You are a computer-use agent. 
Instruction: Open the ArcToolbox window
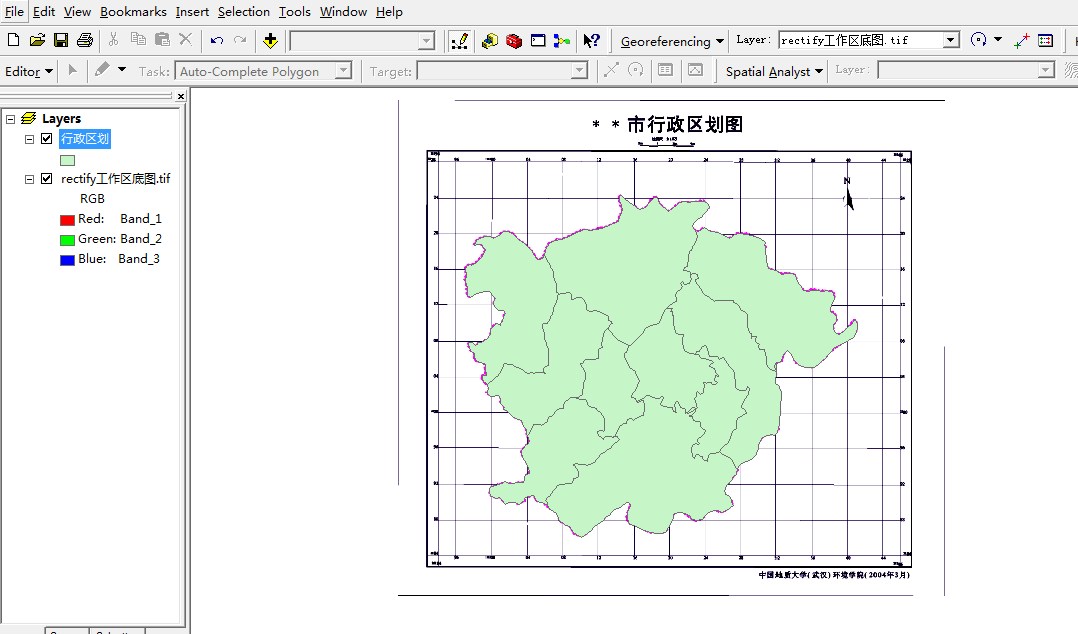[514, 40]
